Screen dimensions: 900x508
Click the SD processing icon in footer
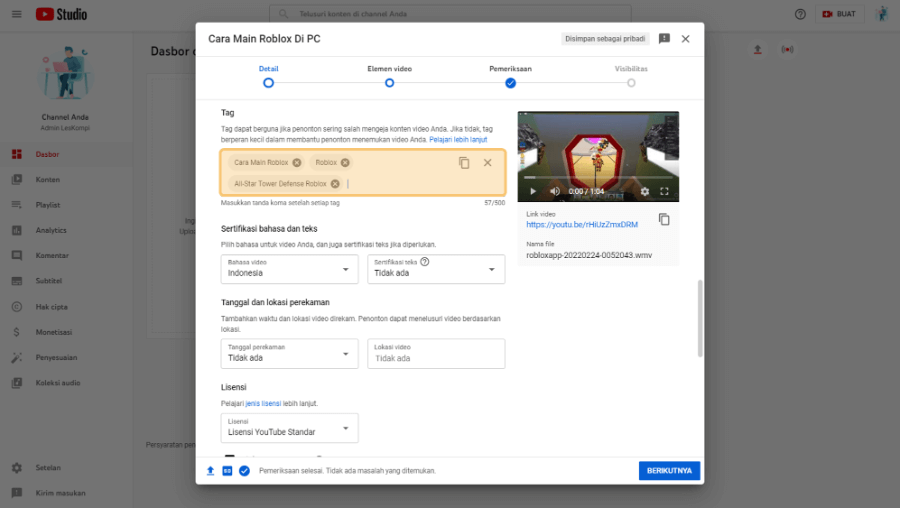[227, 471]
